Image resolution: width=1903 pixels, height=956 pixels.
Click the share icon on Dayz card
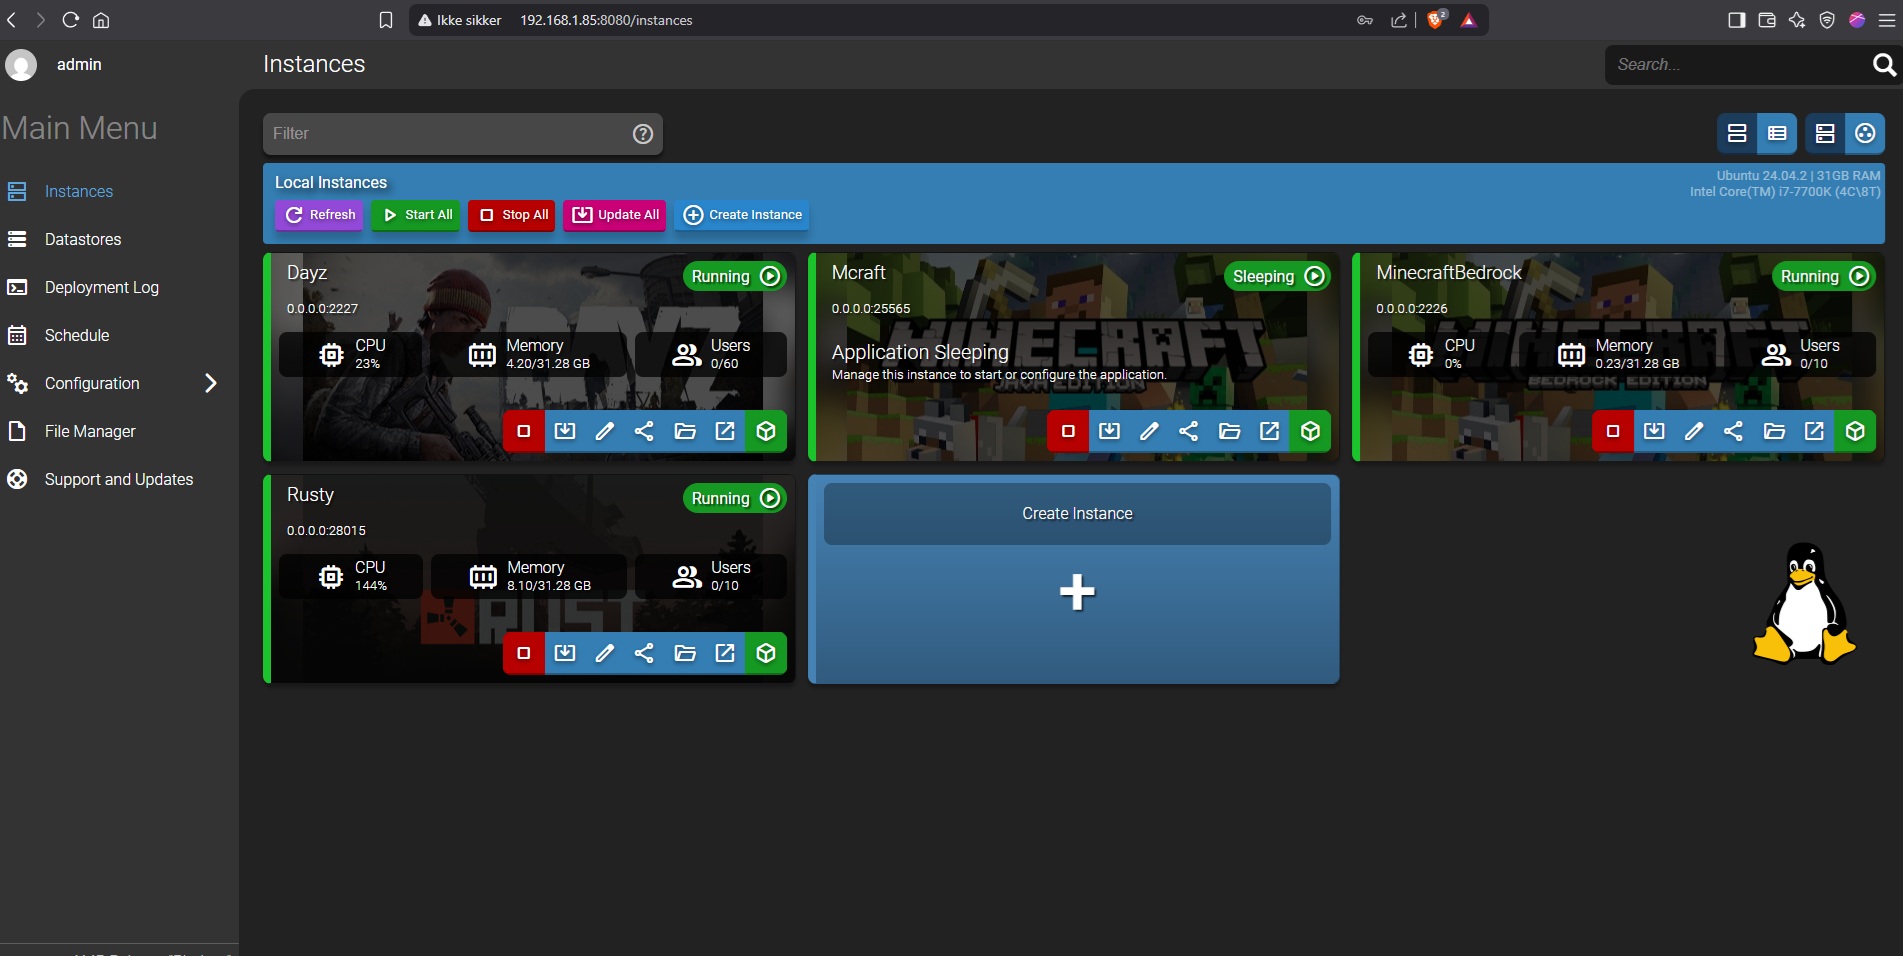click(645, 431)
